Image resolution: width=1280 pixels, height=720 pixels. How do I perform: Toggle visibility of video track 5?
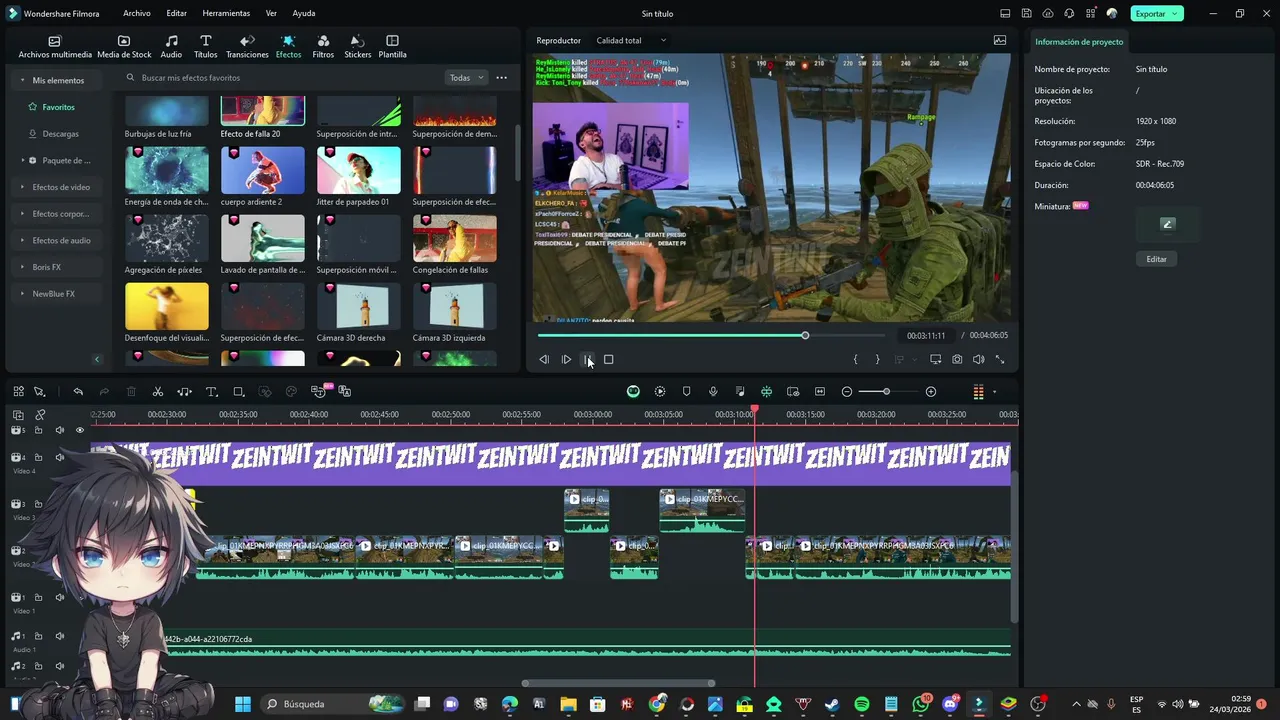pyautogui.click(x=80, y=430)
